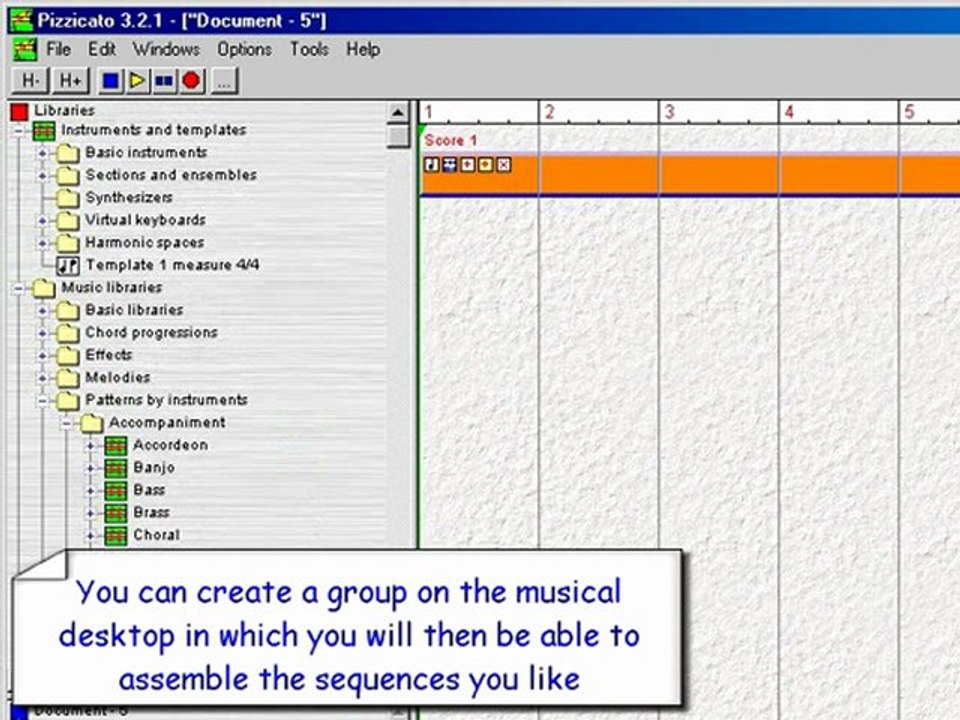
Task: Click the Virtual keyboards folder icon
Action: point(68,220)
